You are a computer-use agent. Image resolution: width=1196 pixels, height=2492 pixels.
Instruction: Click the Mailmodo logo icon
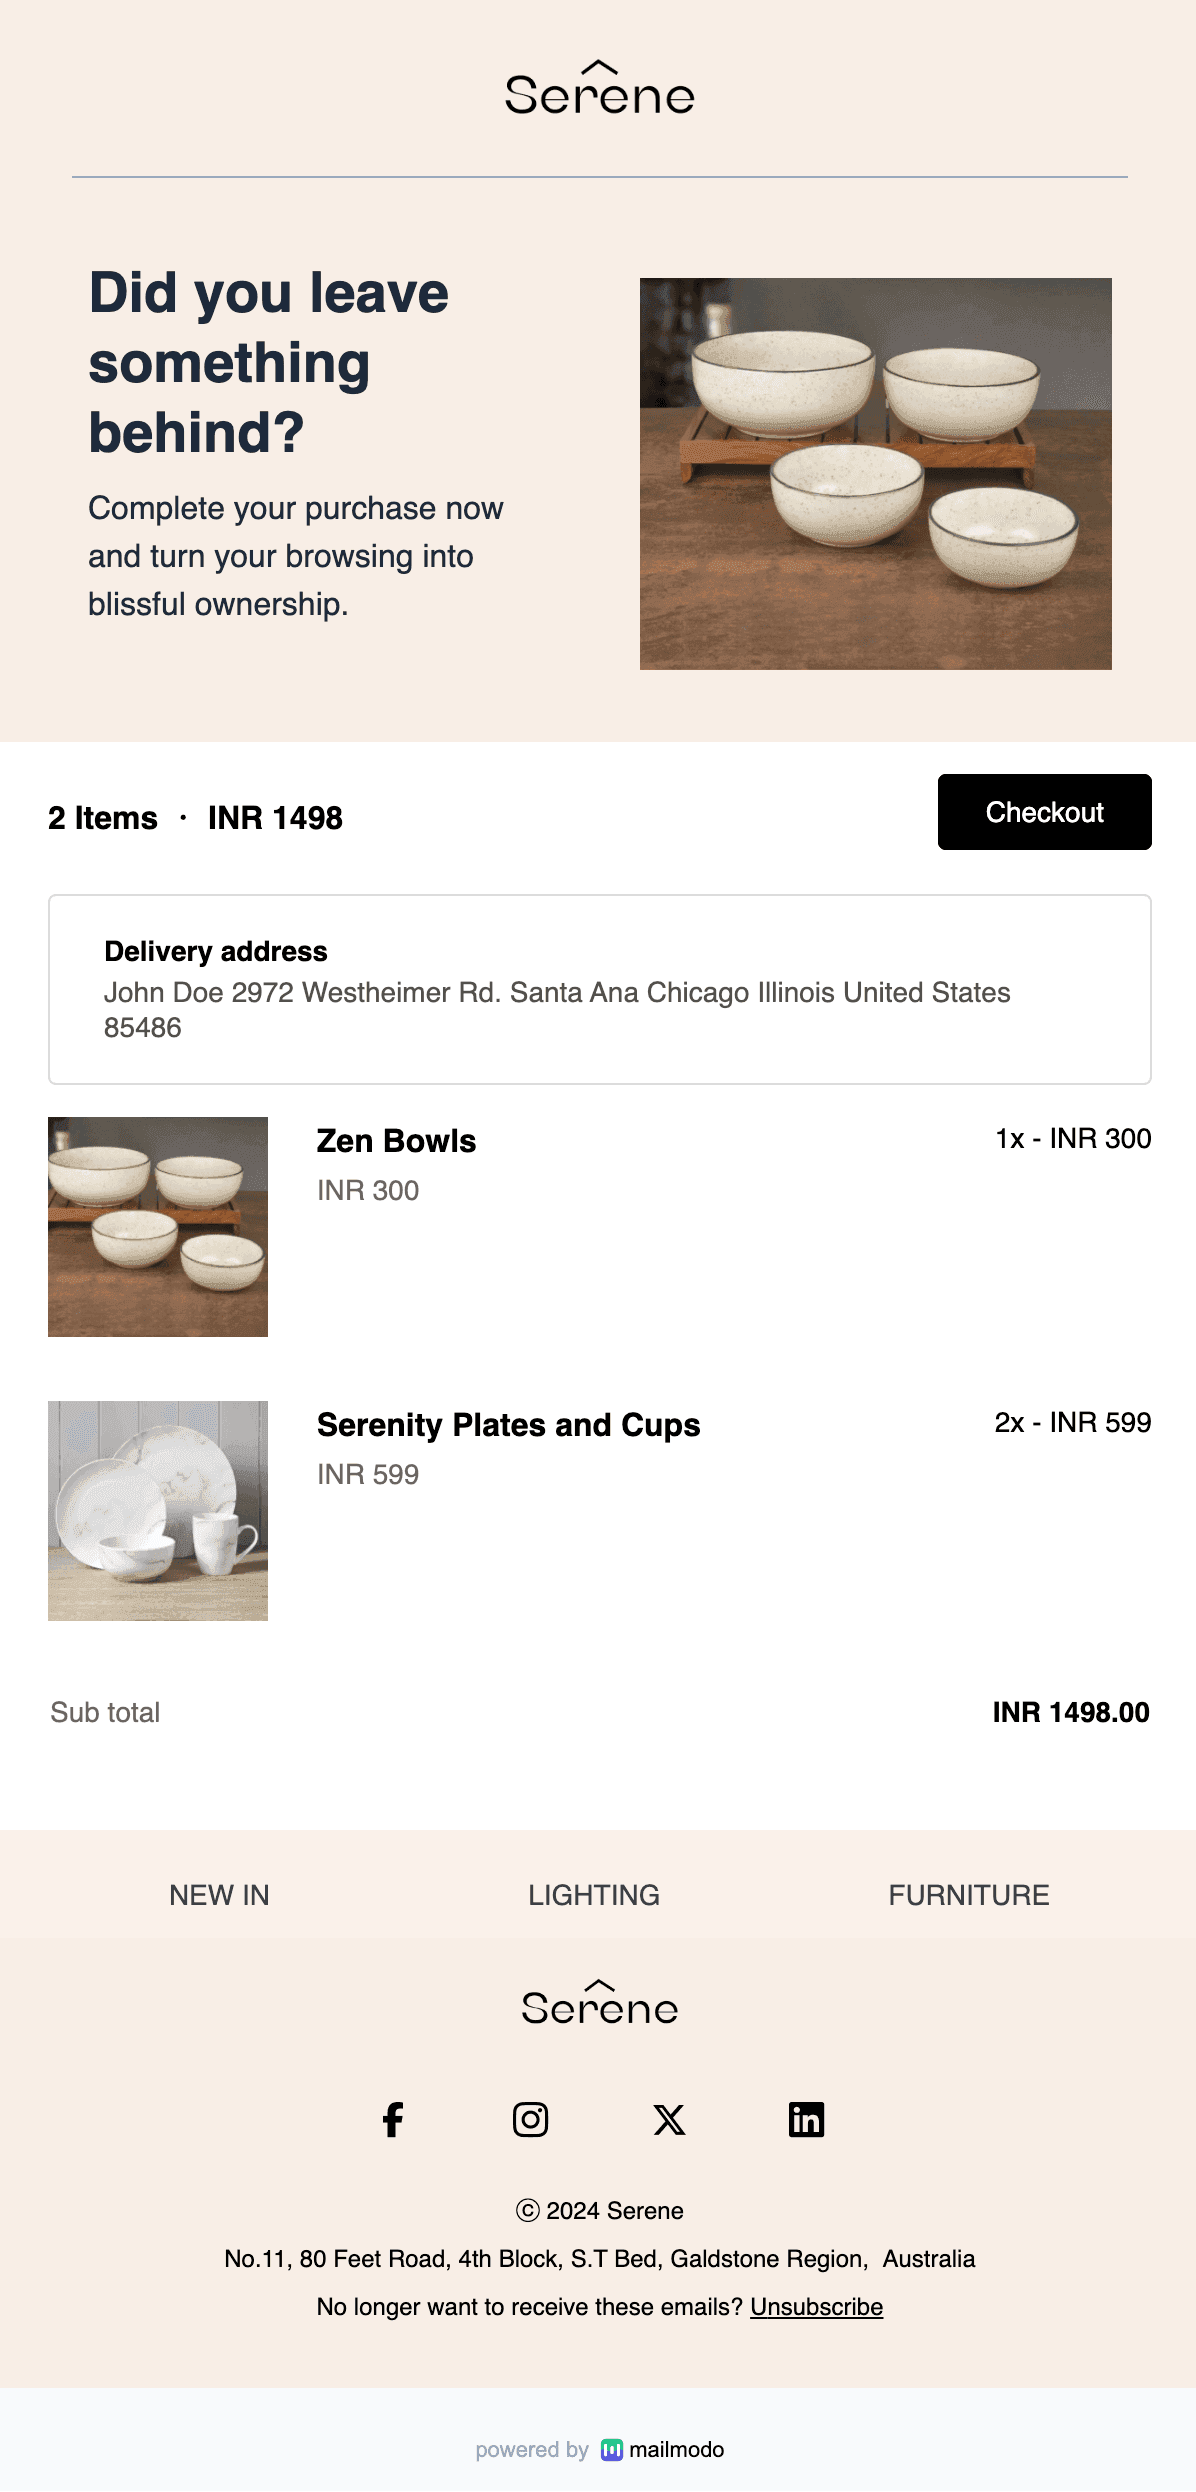click(x=613, y=2450)
